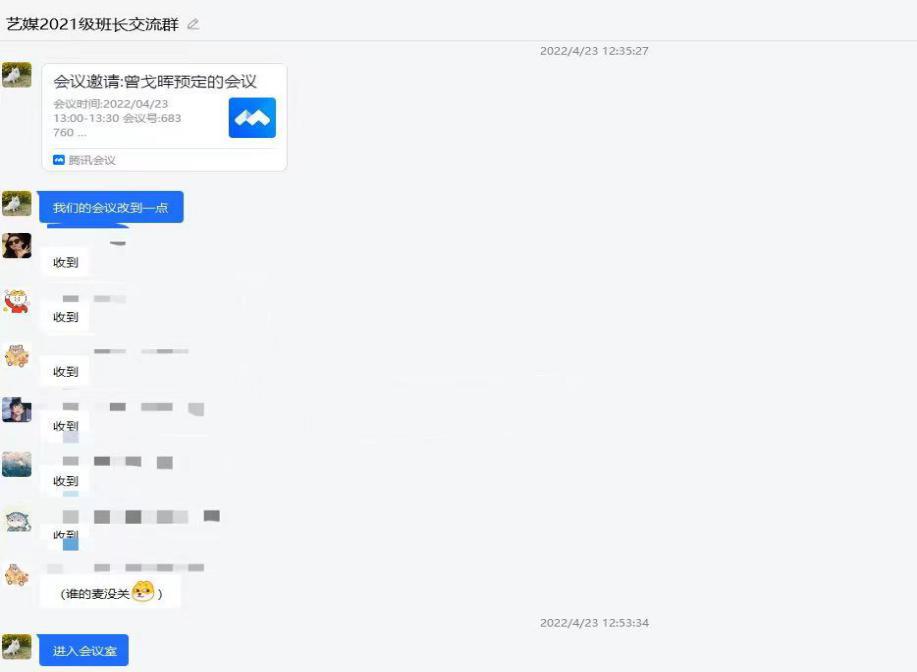Image resolution: width=917 pixels, height=672 pixels.
Task: Click the dark-haired person photo avatar
Action: point(17,410)
